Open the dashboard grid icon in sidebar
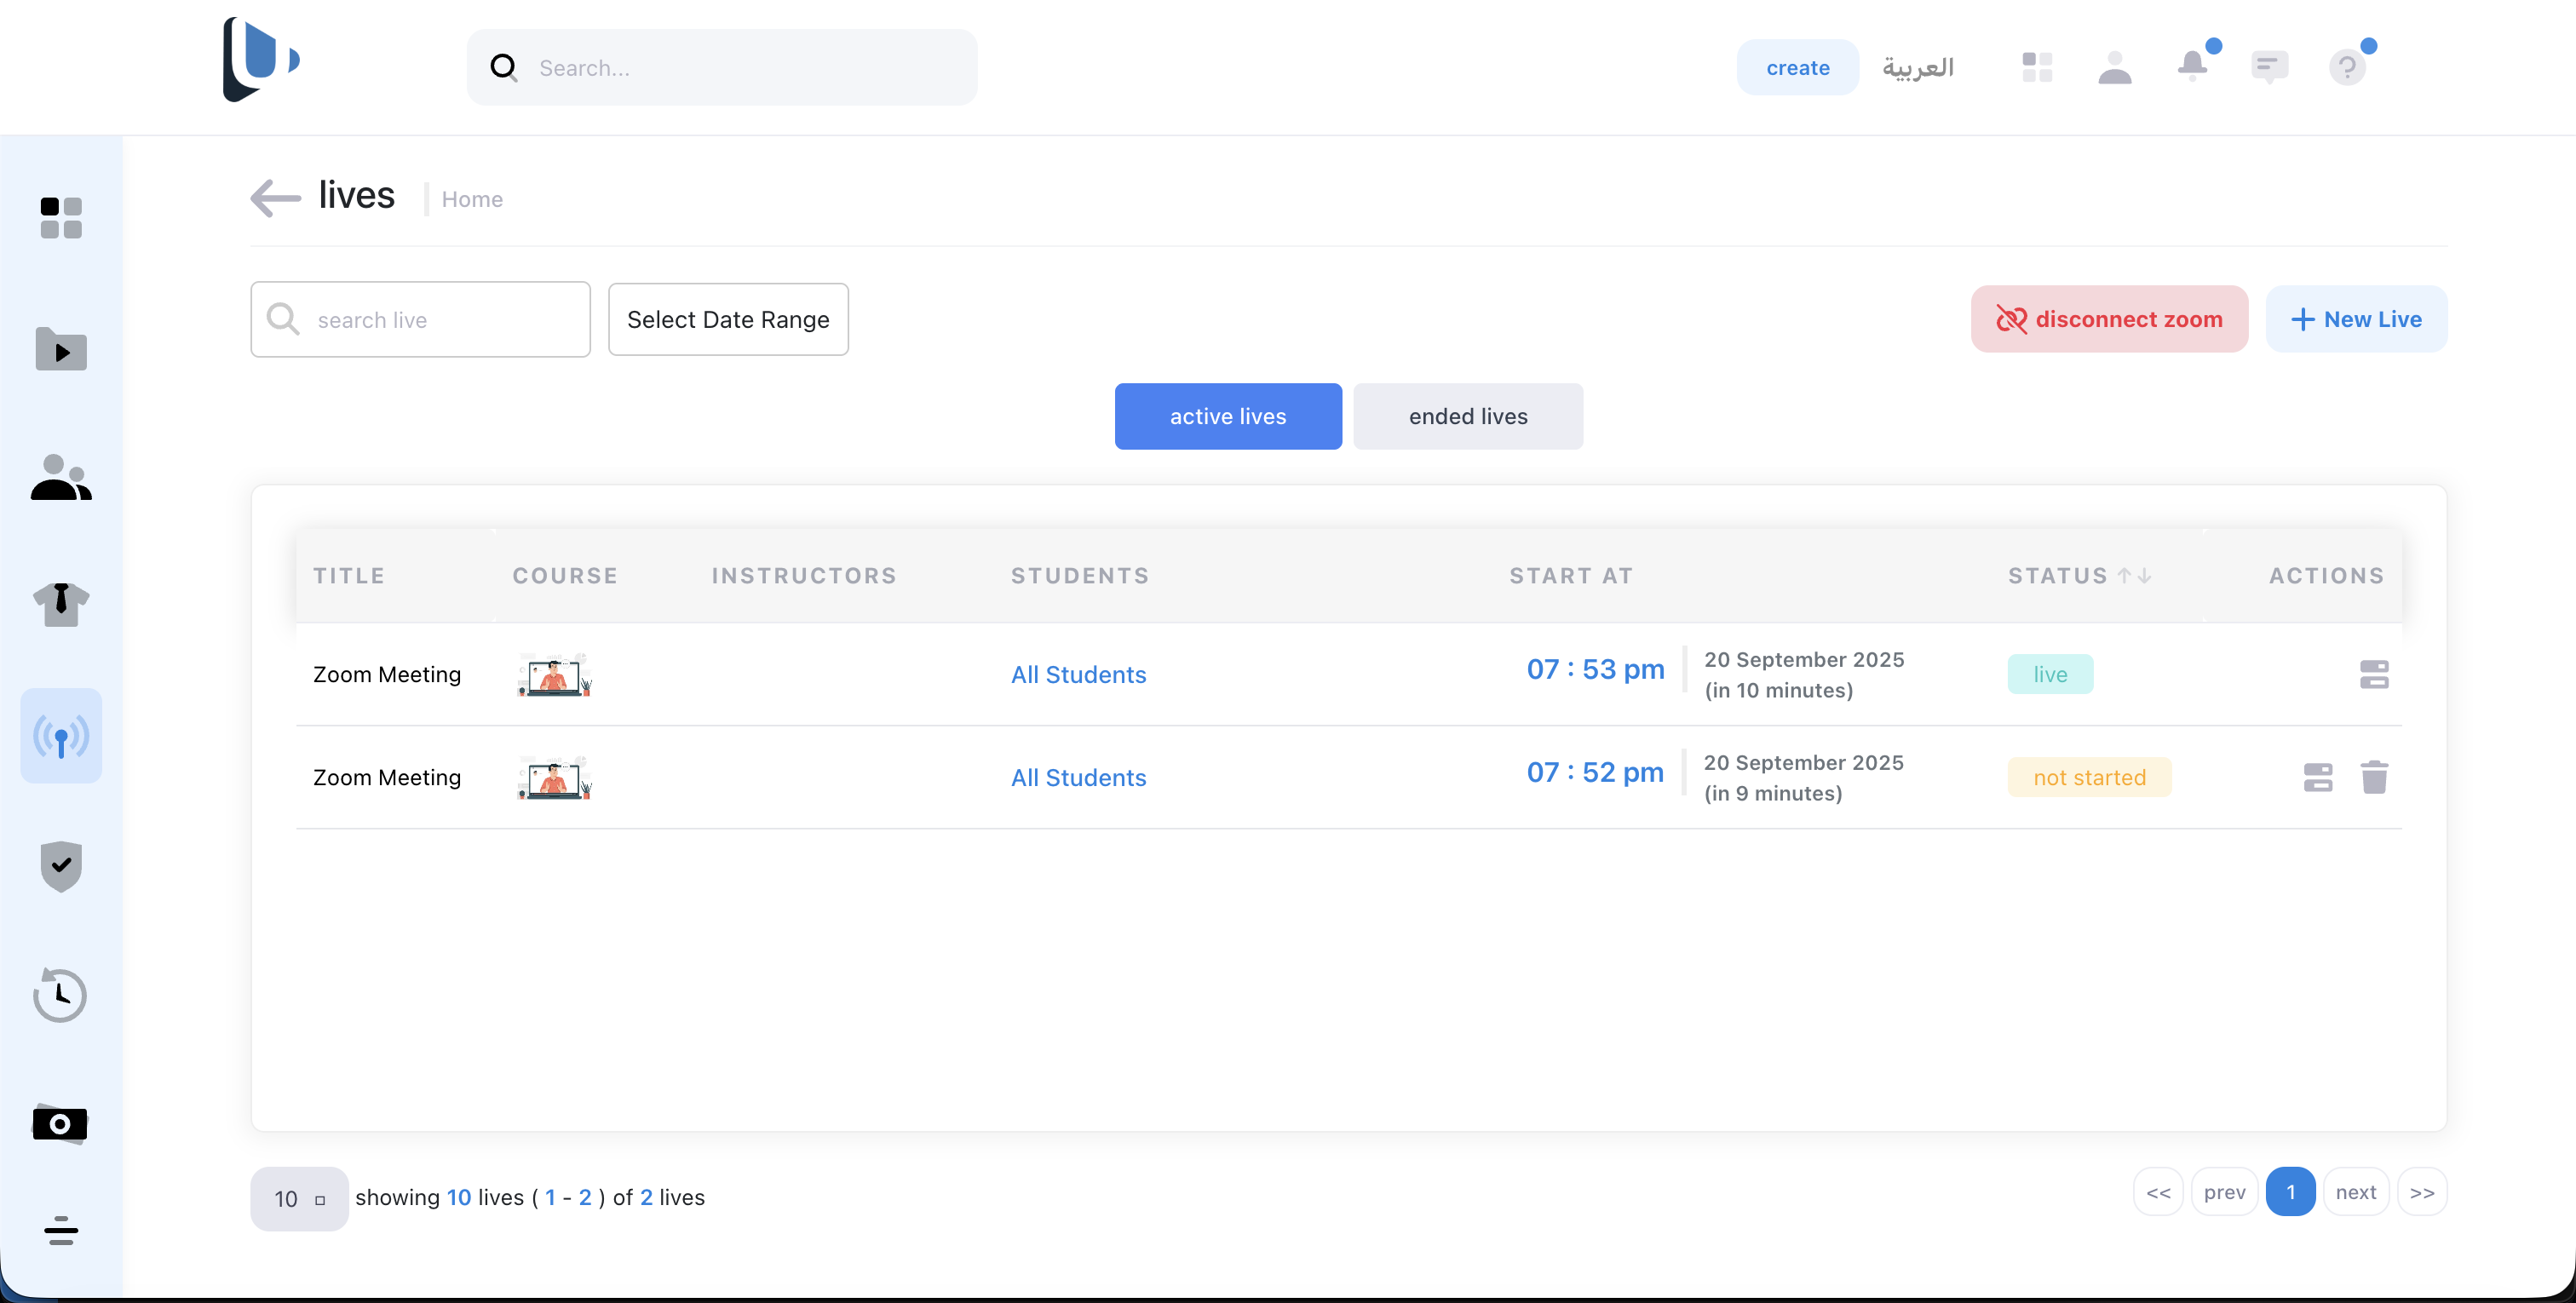This screenshot has width=2576, height=1303. point(61,218)
